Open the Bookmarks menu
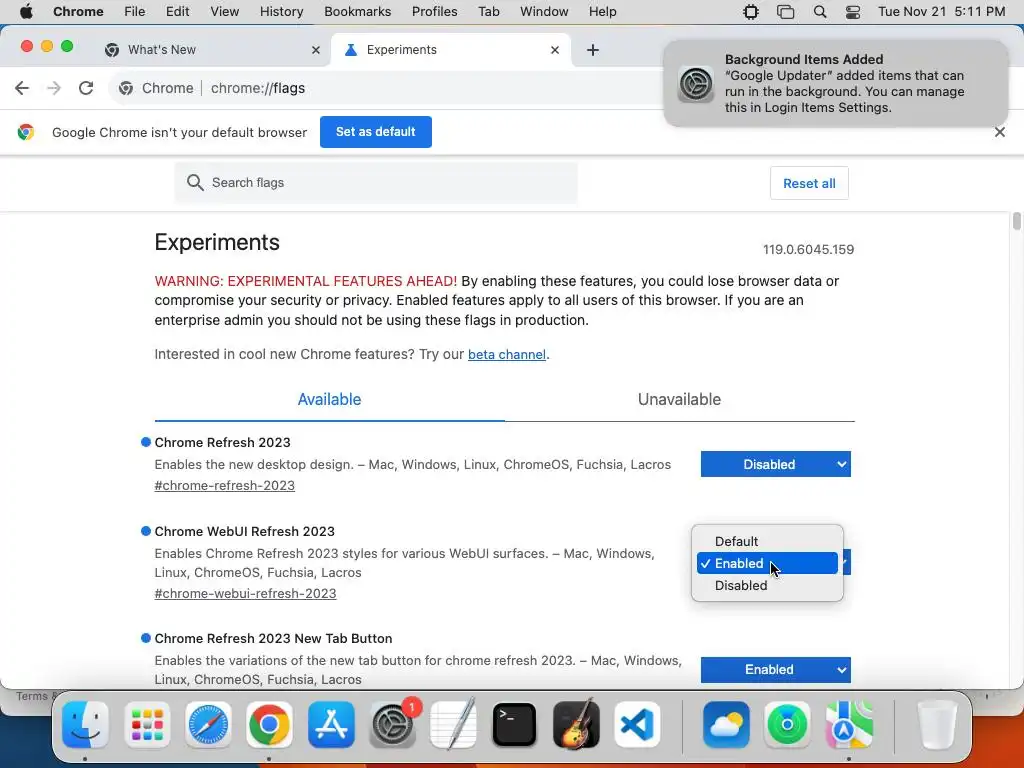Viewport: 1024px width, 768px height. click(357, 12)
